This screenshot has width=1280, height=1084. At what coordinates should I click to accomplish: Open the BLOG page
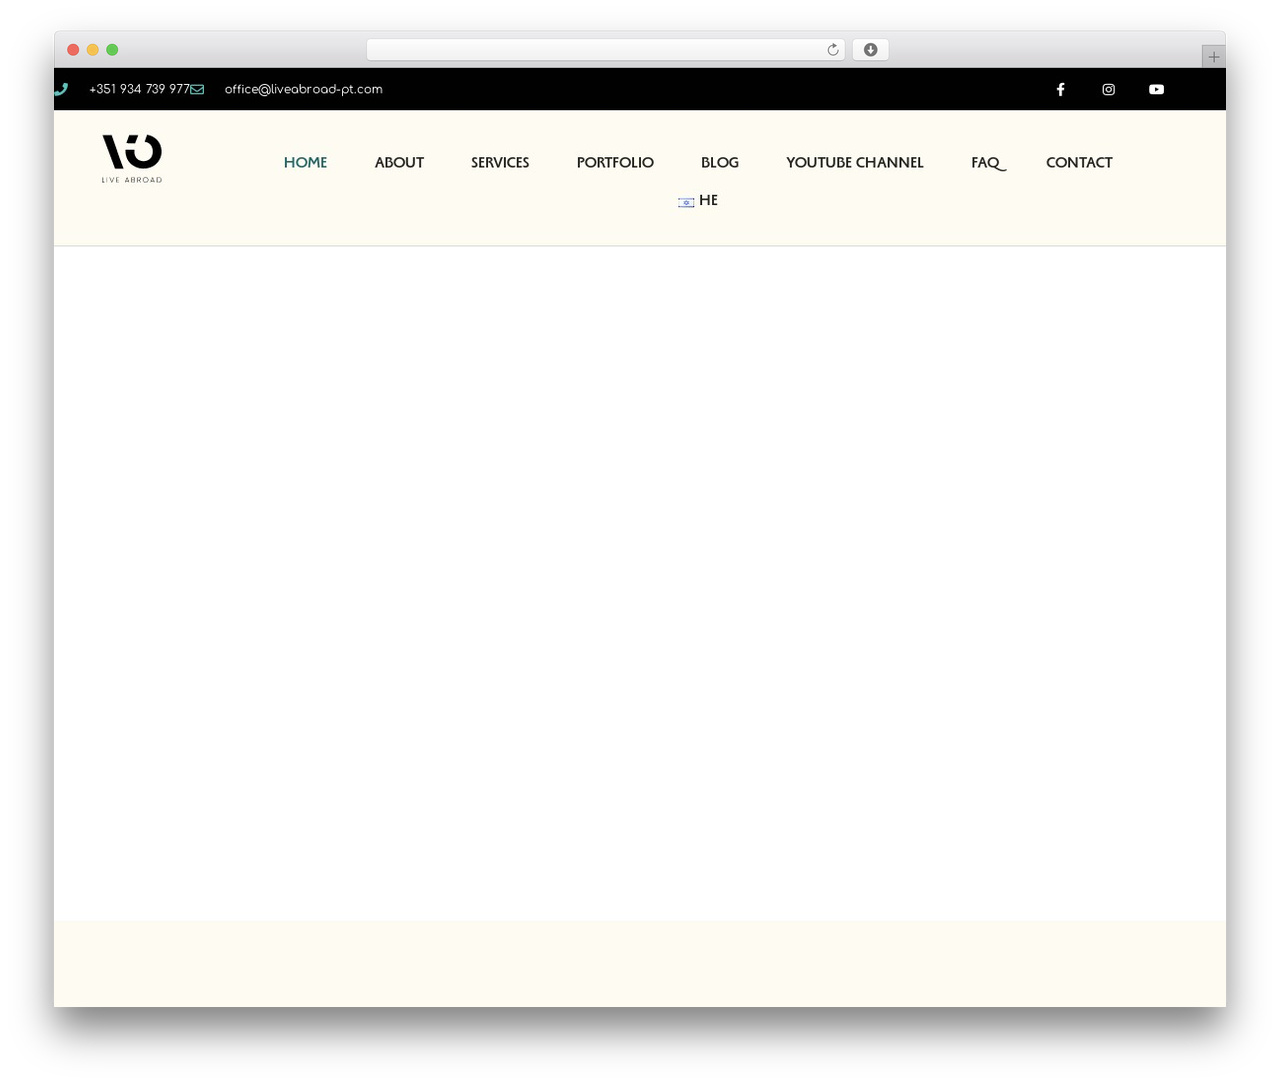tap(720, 162)
